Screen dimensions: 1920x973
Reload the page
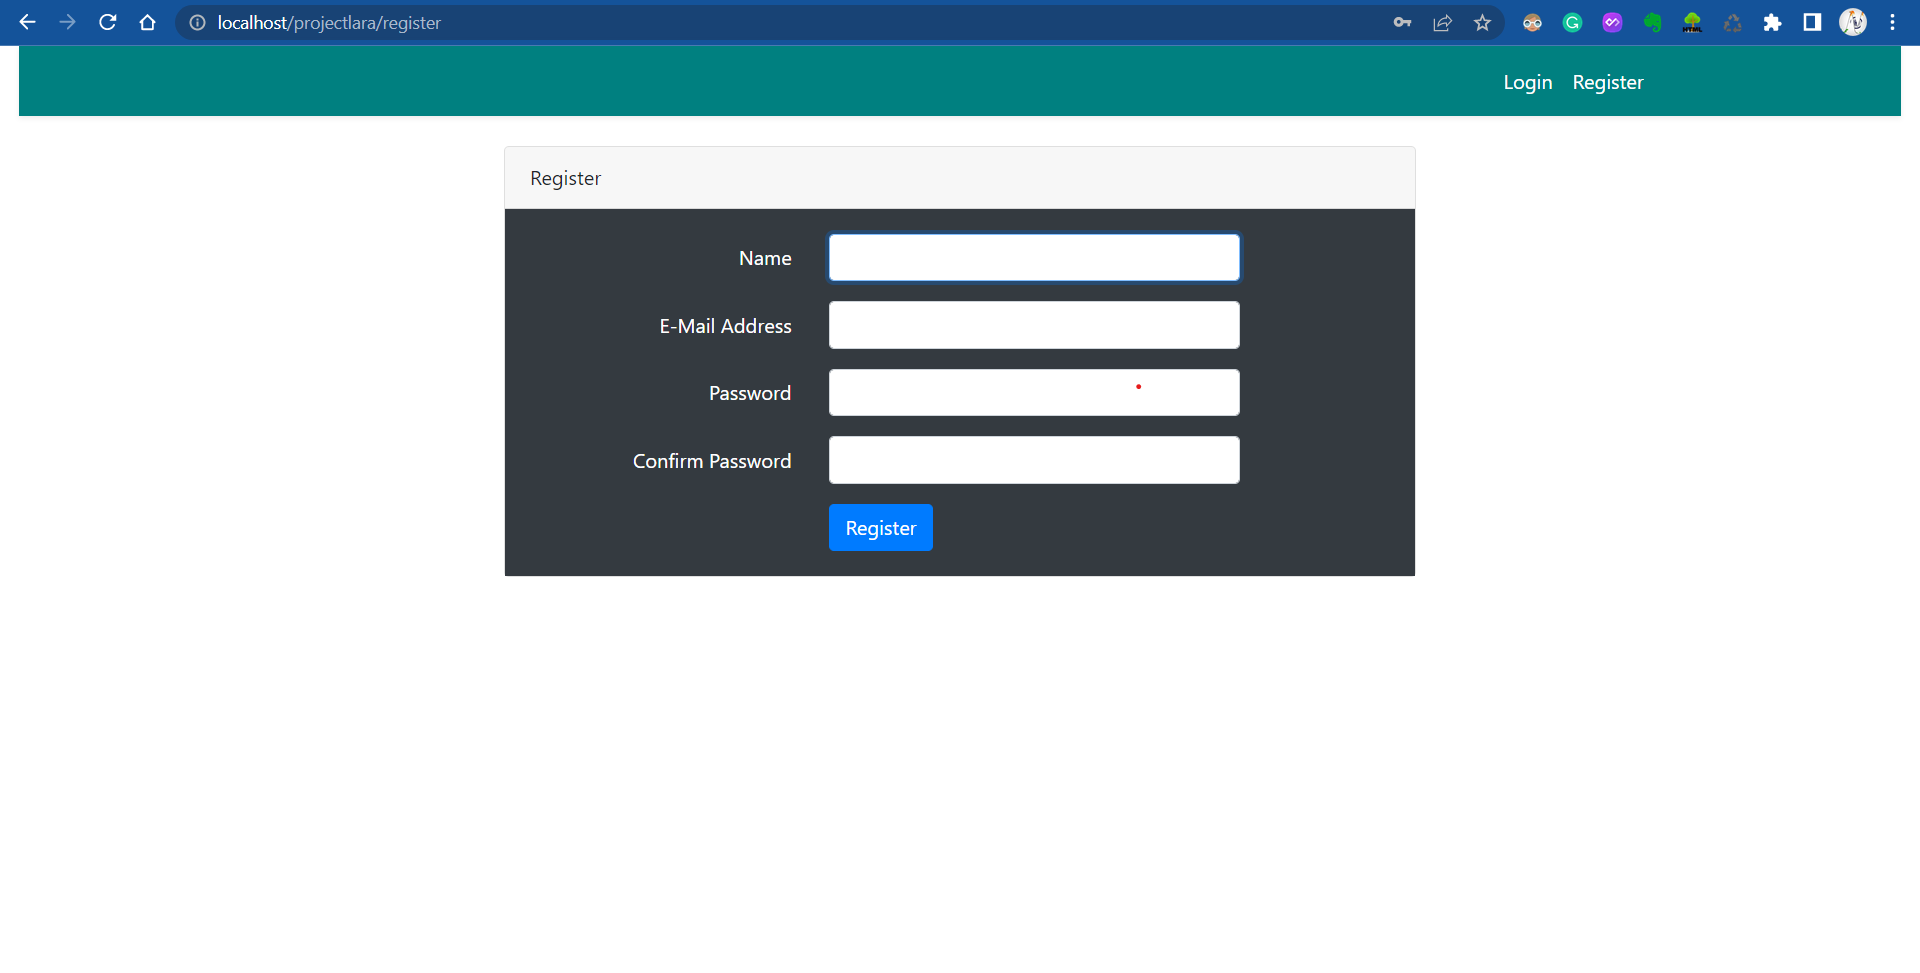tap(107, 22)
